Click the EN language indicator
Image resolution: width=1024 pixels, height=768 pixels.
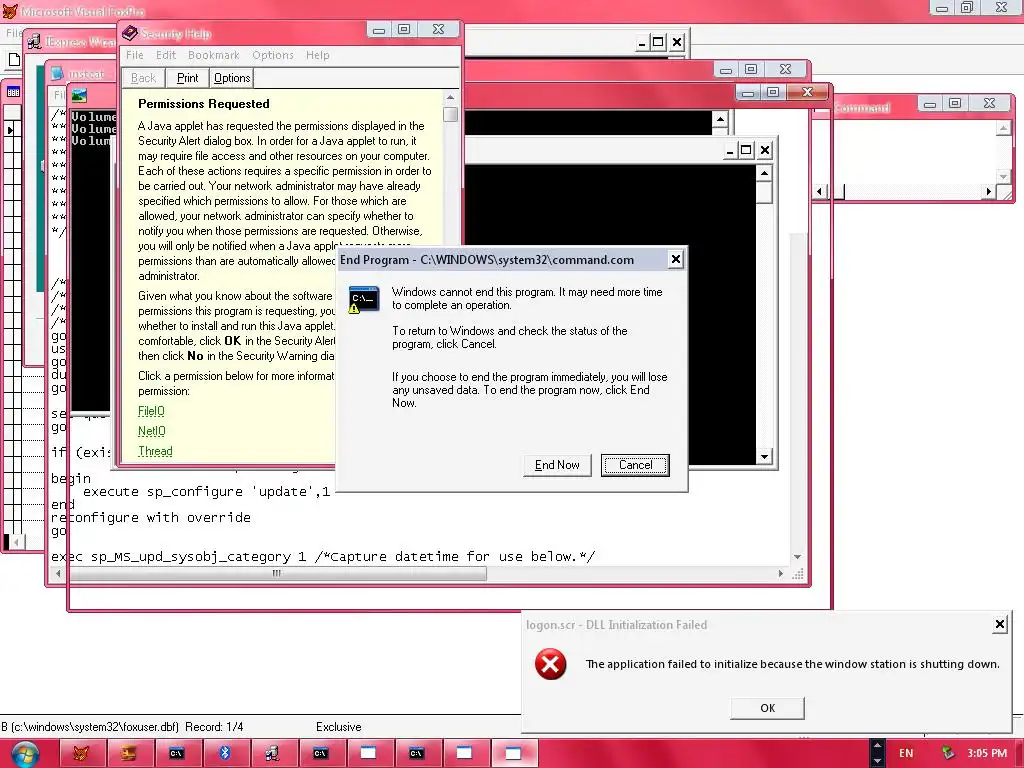point(906,753)
